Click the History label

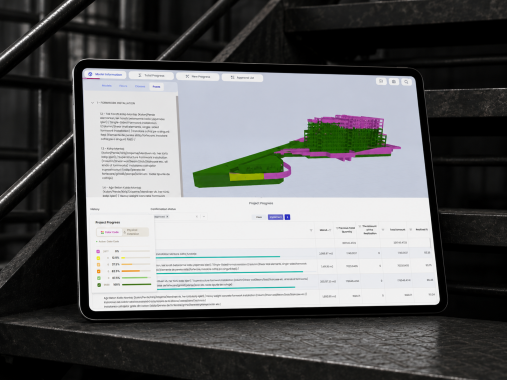[x=95, y=209]
